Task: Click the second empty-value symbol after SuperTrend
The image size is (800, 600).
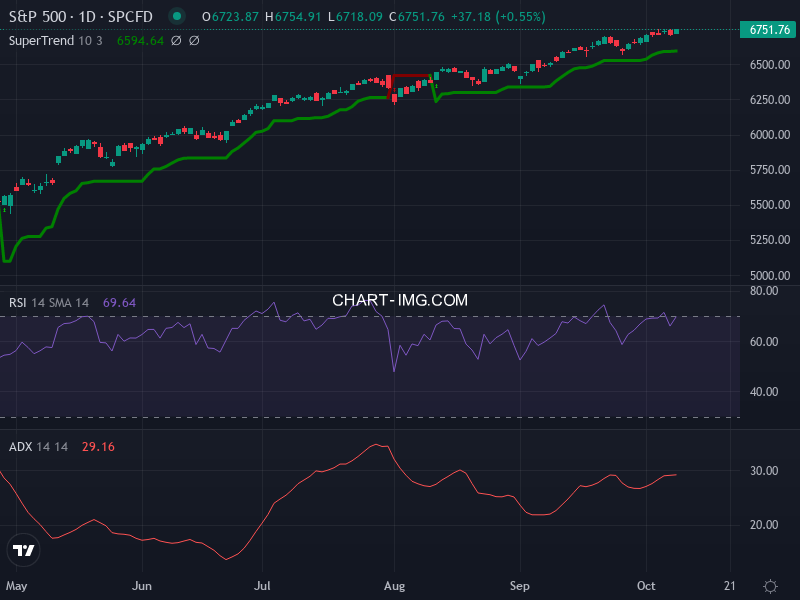Action: point(194,41)
